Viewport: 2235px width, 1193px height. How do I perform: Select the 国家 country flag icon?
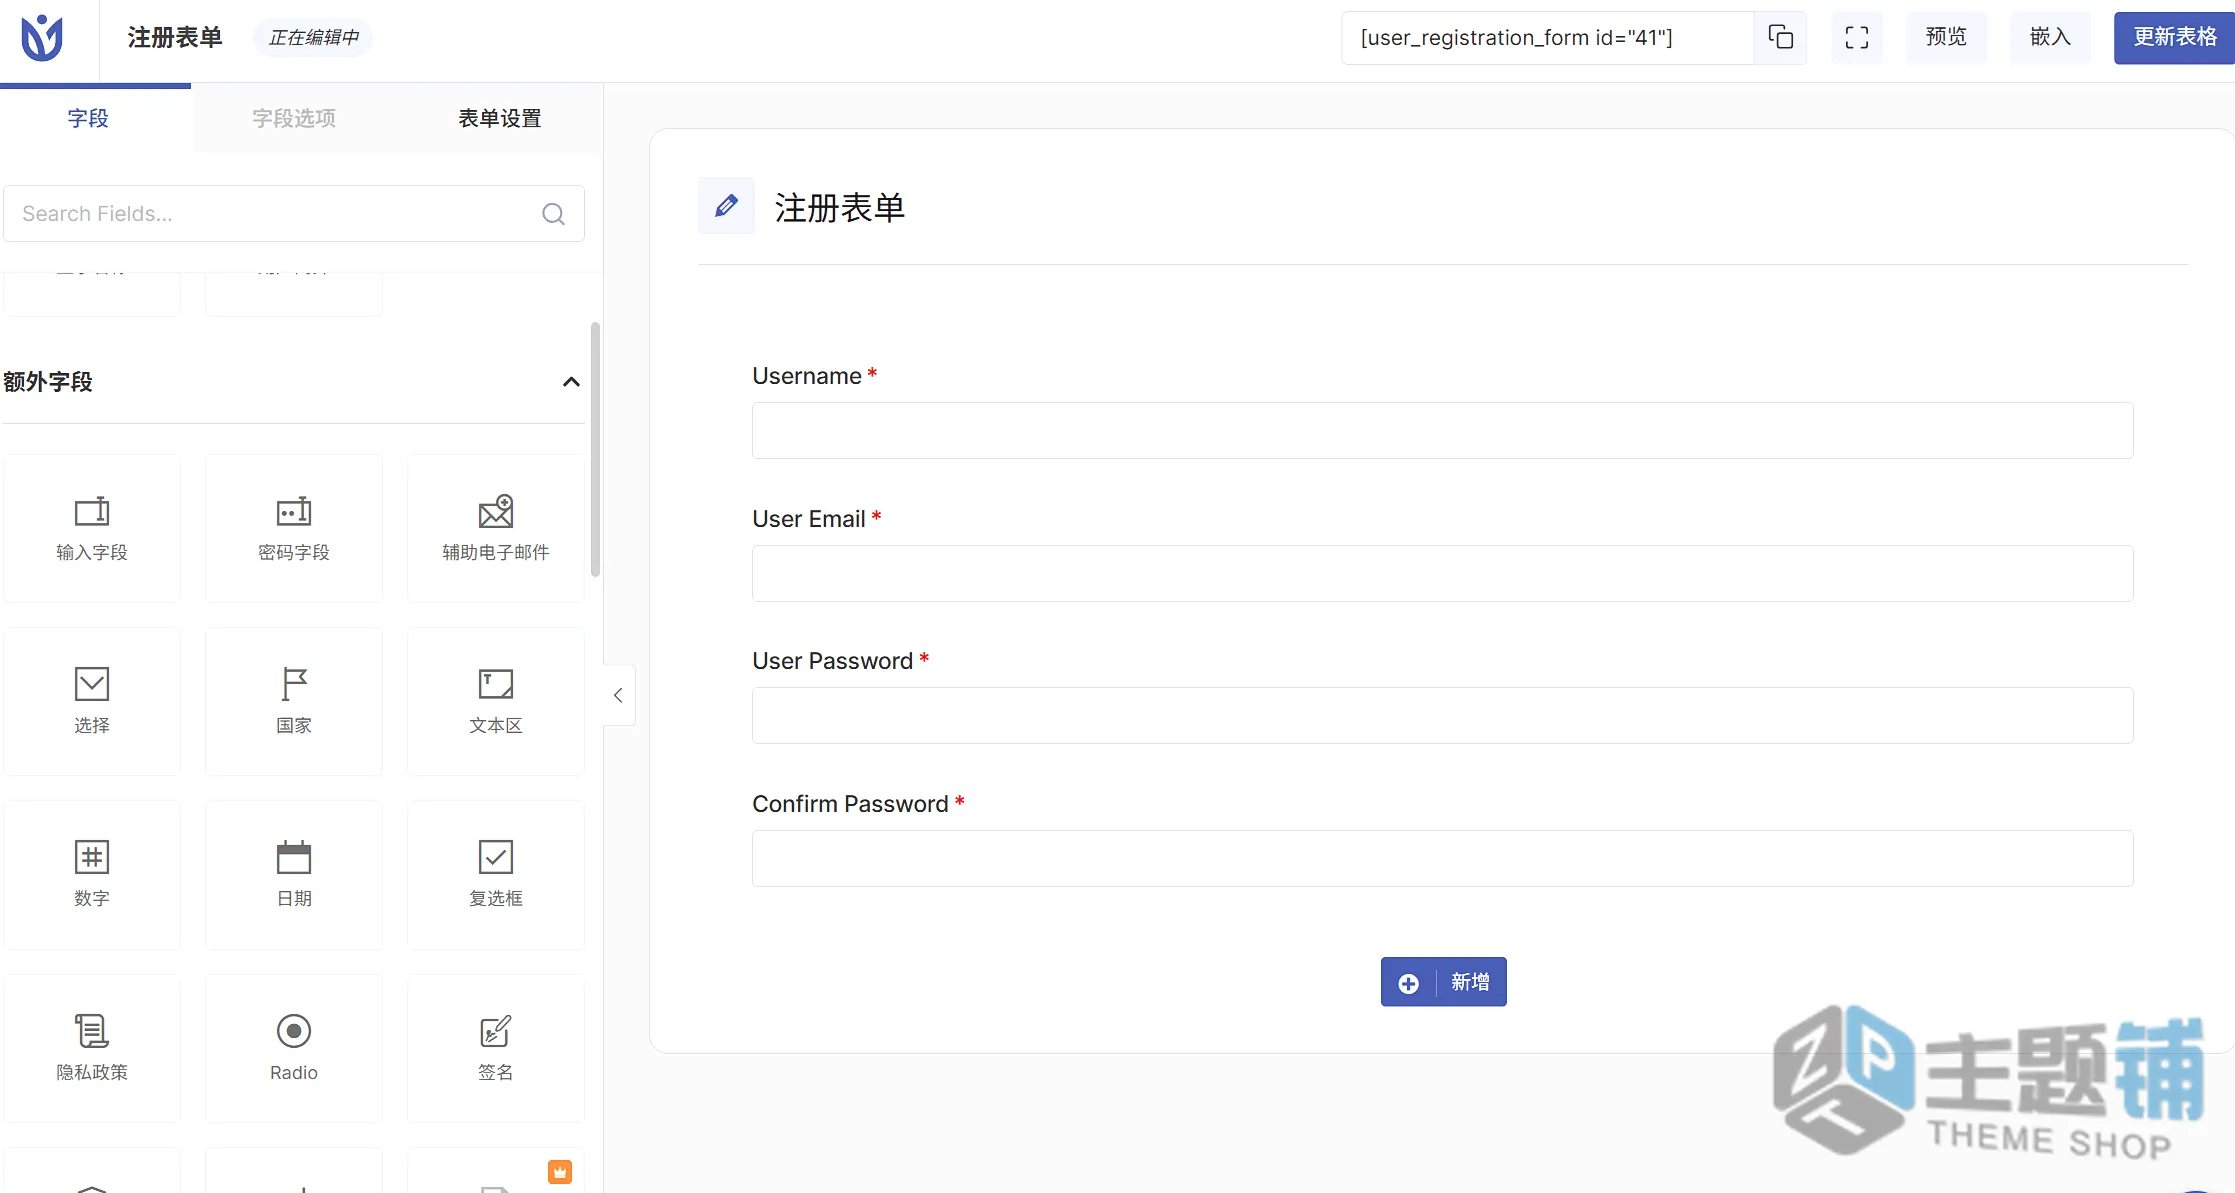click(294, 684)
